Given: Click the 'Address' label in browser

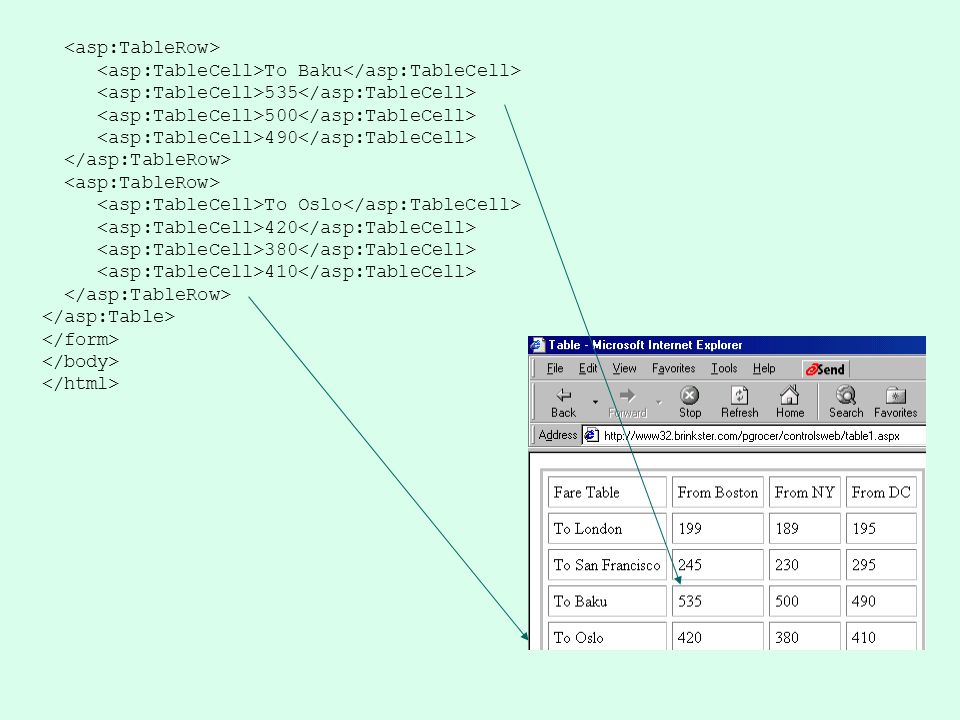Looking at the screenshot, I should click(557, 435).
